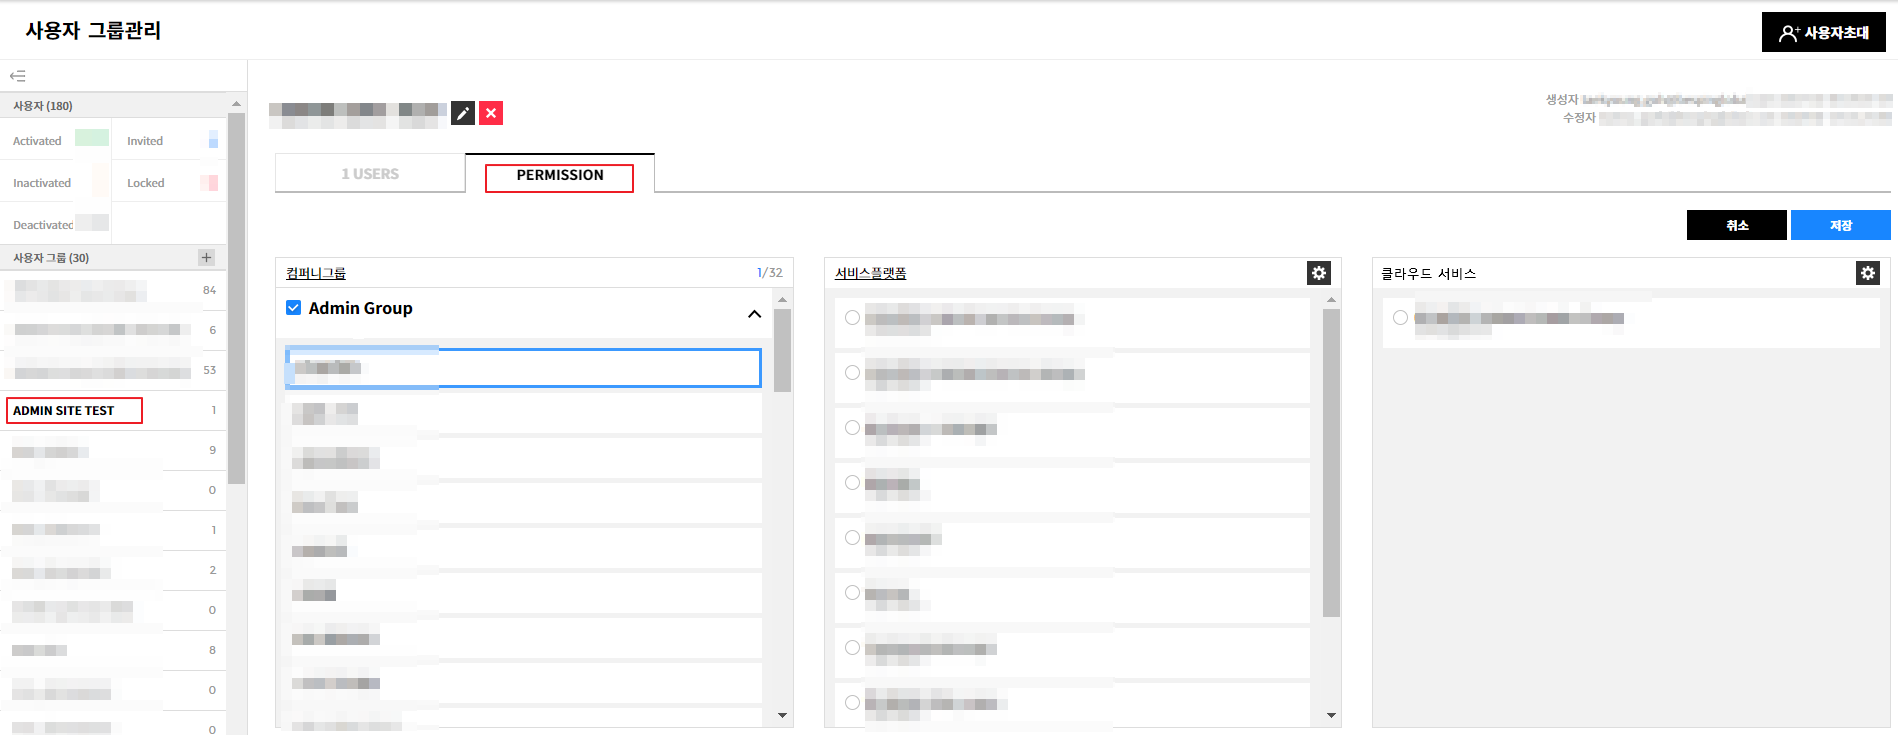Click the Activated users status filter
Viewport: 1898px width, 735px height.
tap(37, 141)
